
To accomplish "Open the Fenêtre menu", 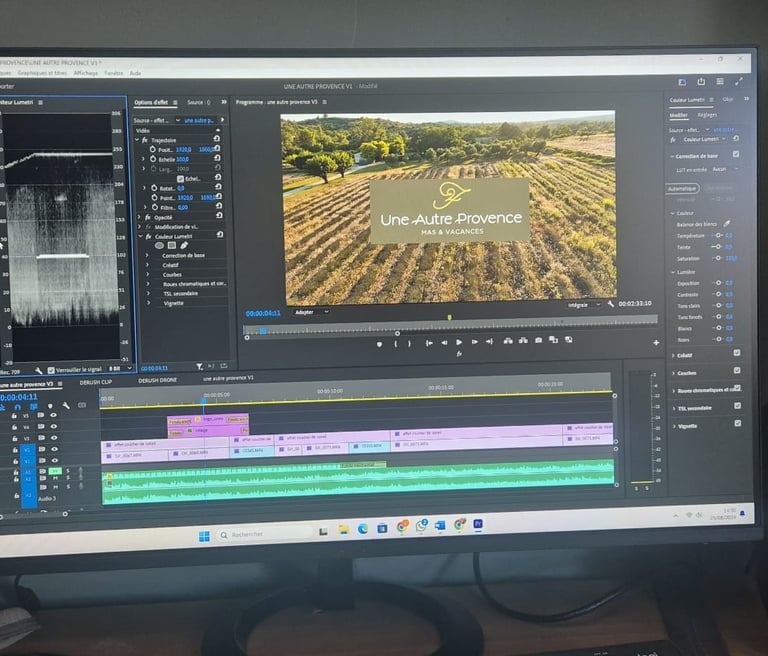I will click(114, 73).
